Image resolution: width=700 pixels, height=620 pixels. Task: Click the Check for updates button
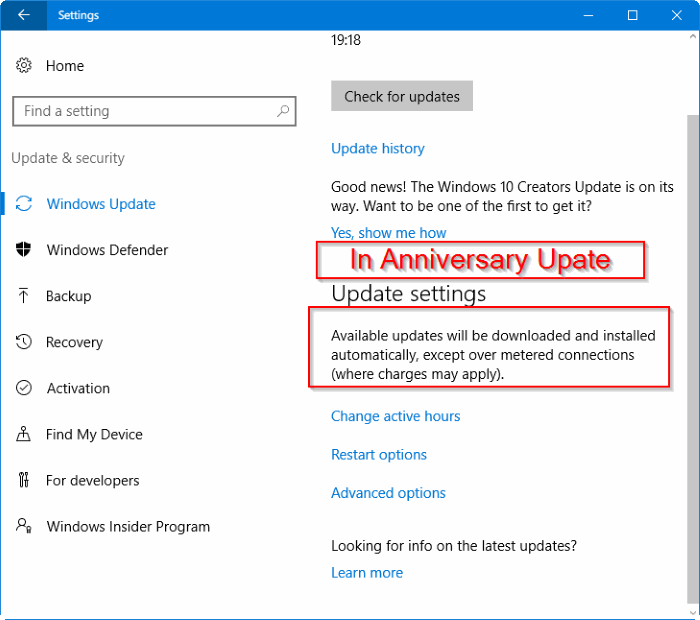(x=402, y=96)
